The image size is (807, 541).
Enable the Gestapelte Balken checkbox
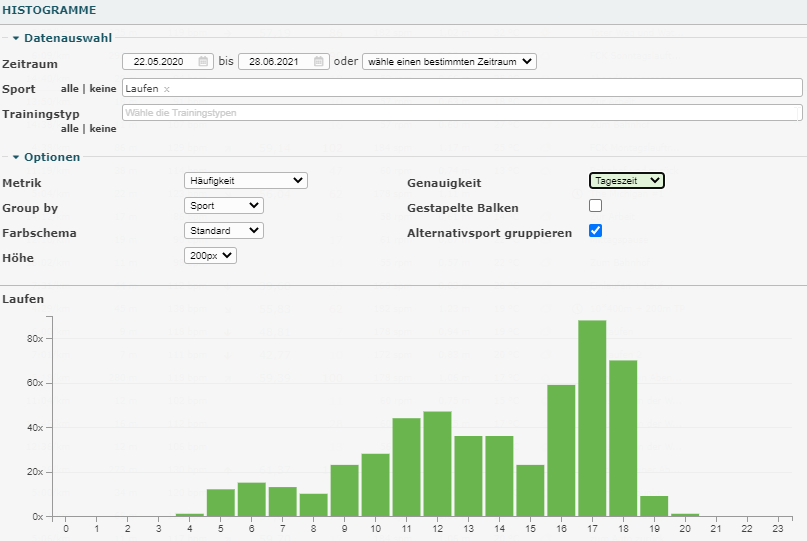coord(595,206)
